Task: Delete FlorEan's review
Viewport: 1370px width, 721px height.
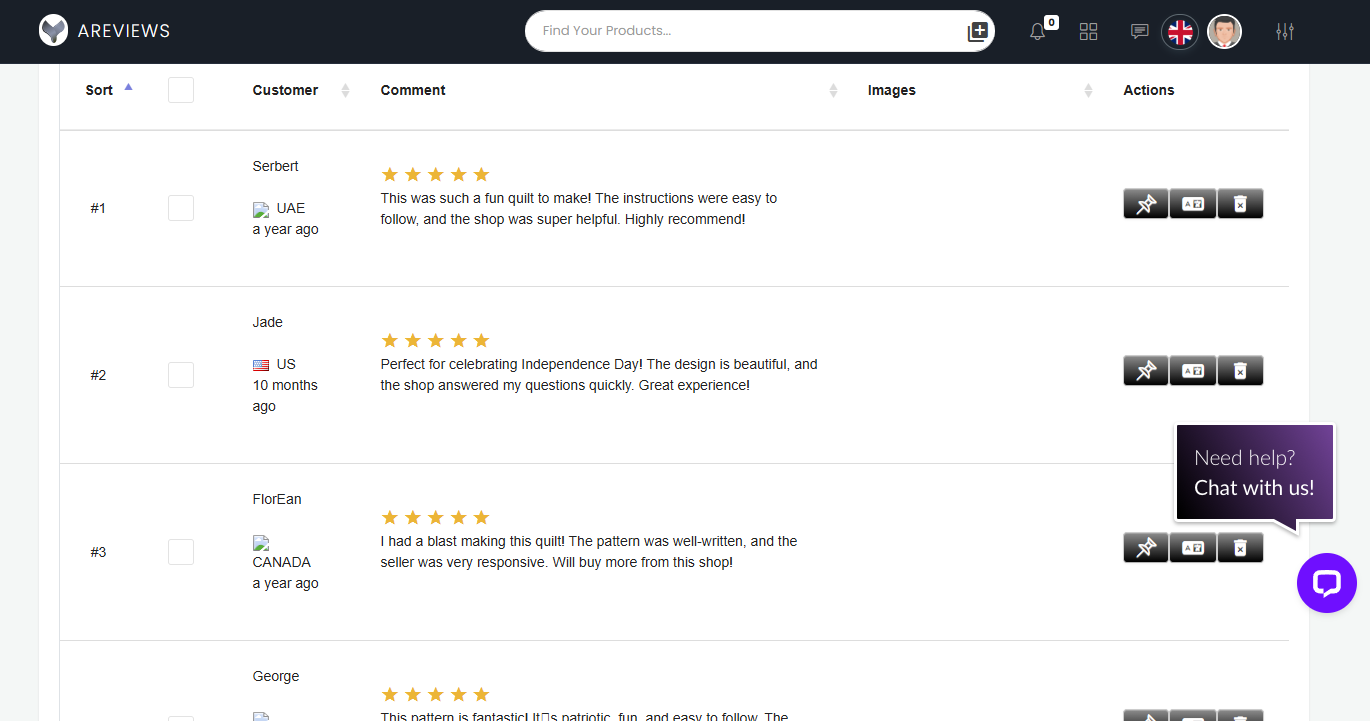Action: (1240, 548)
